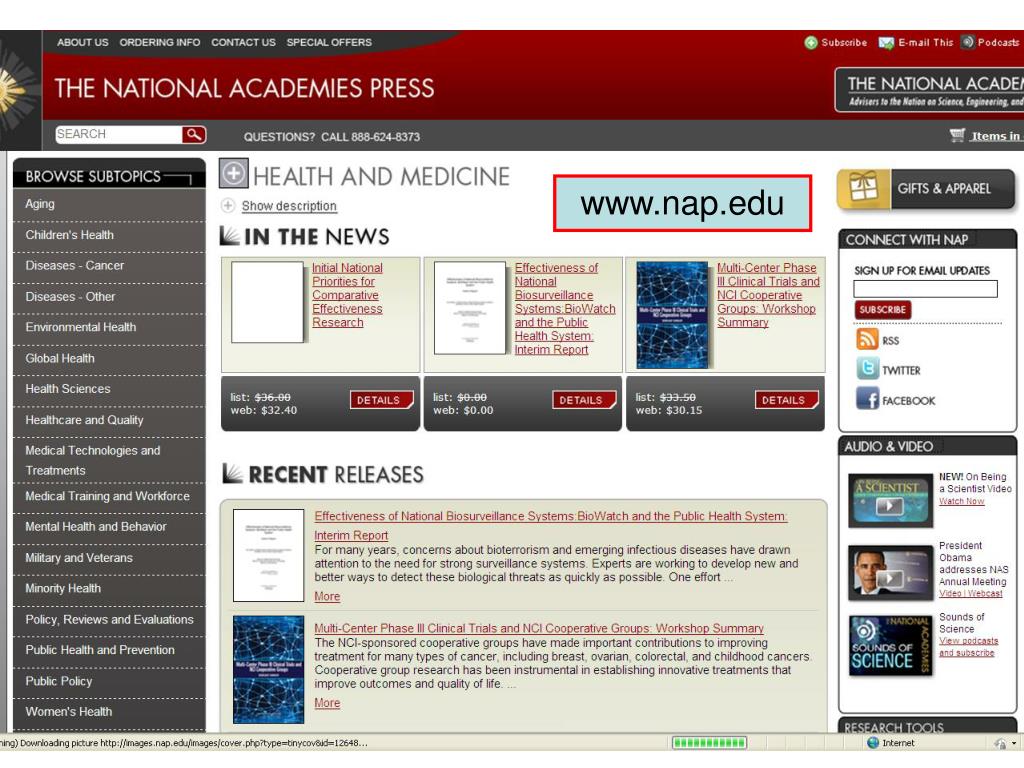Viewport: 1024px width, 768px height.
Task: Play the President Obama NAS address video
Action: (x=890, y=573)
